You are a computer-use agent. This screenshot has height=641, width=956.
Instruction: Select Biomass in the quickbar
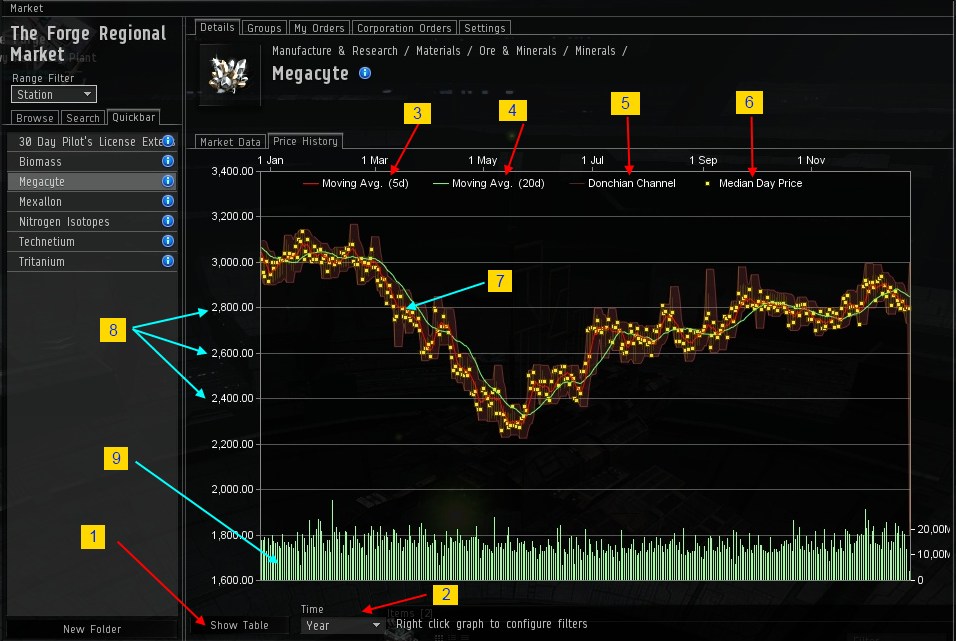tap(92, 161)
